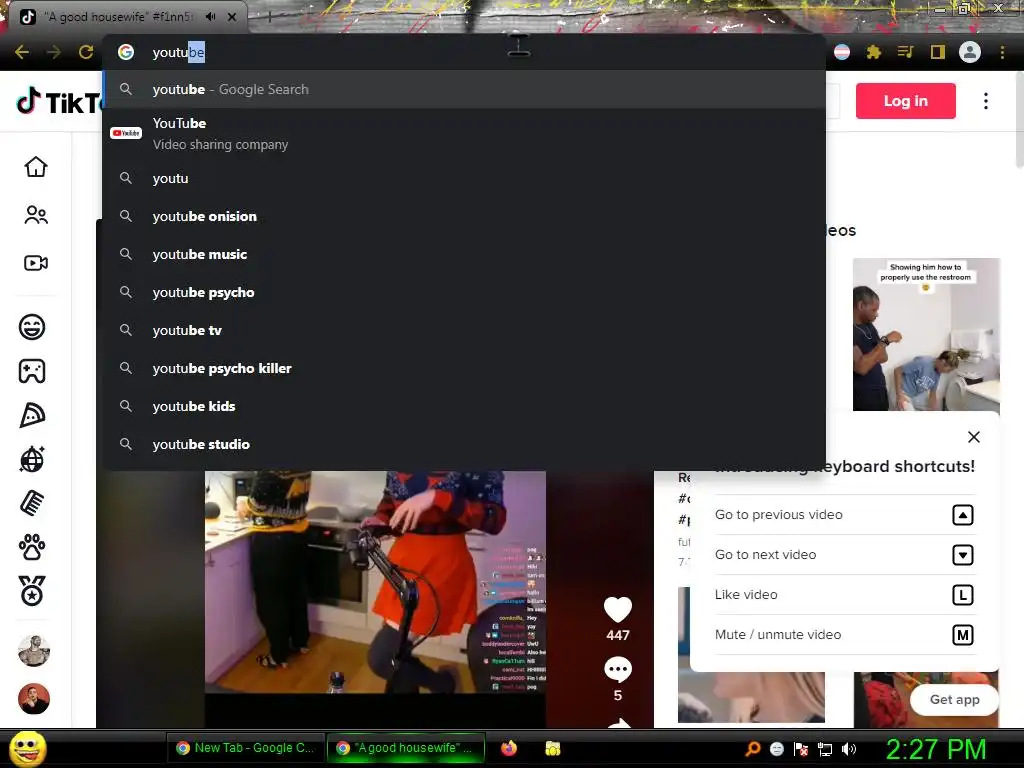Open the Gaming controller category icon
1024x768 pixels.
(x=32, y=371)
